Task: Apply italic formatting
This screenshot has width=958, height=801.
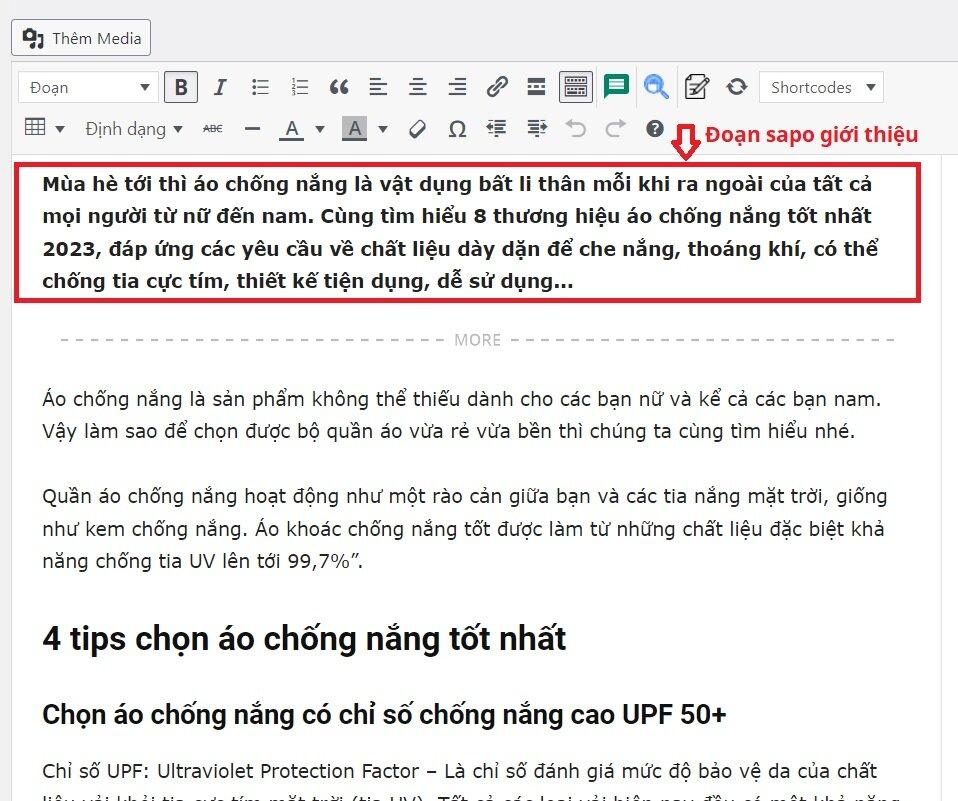Action: pos(220,87)
